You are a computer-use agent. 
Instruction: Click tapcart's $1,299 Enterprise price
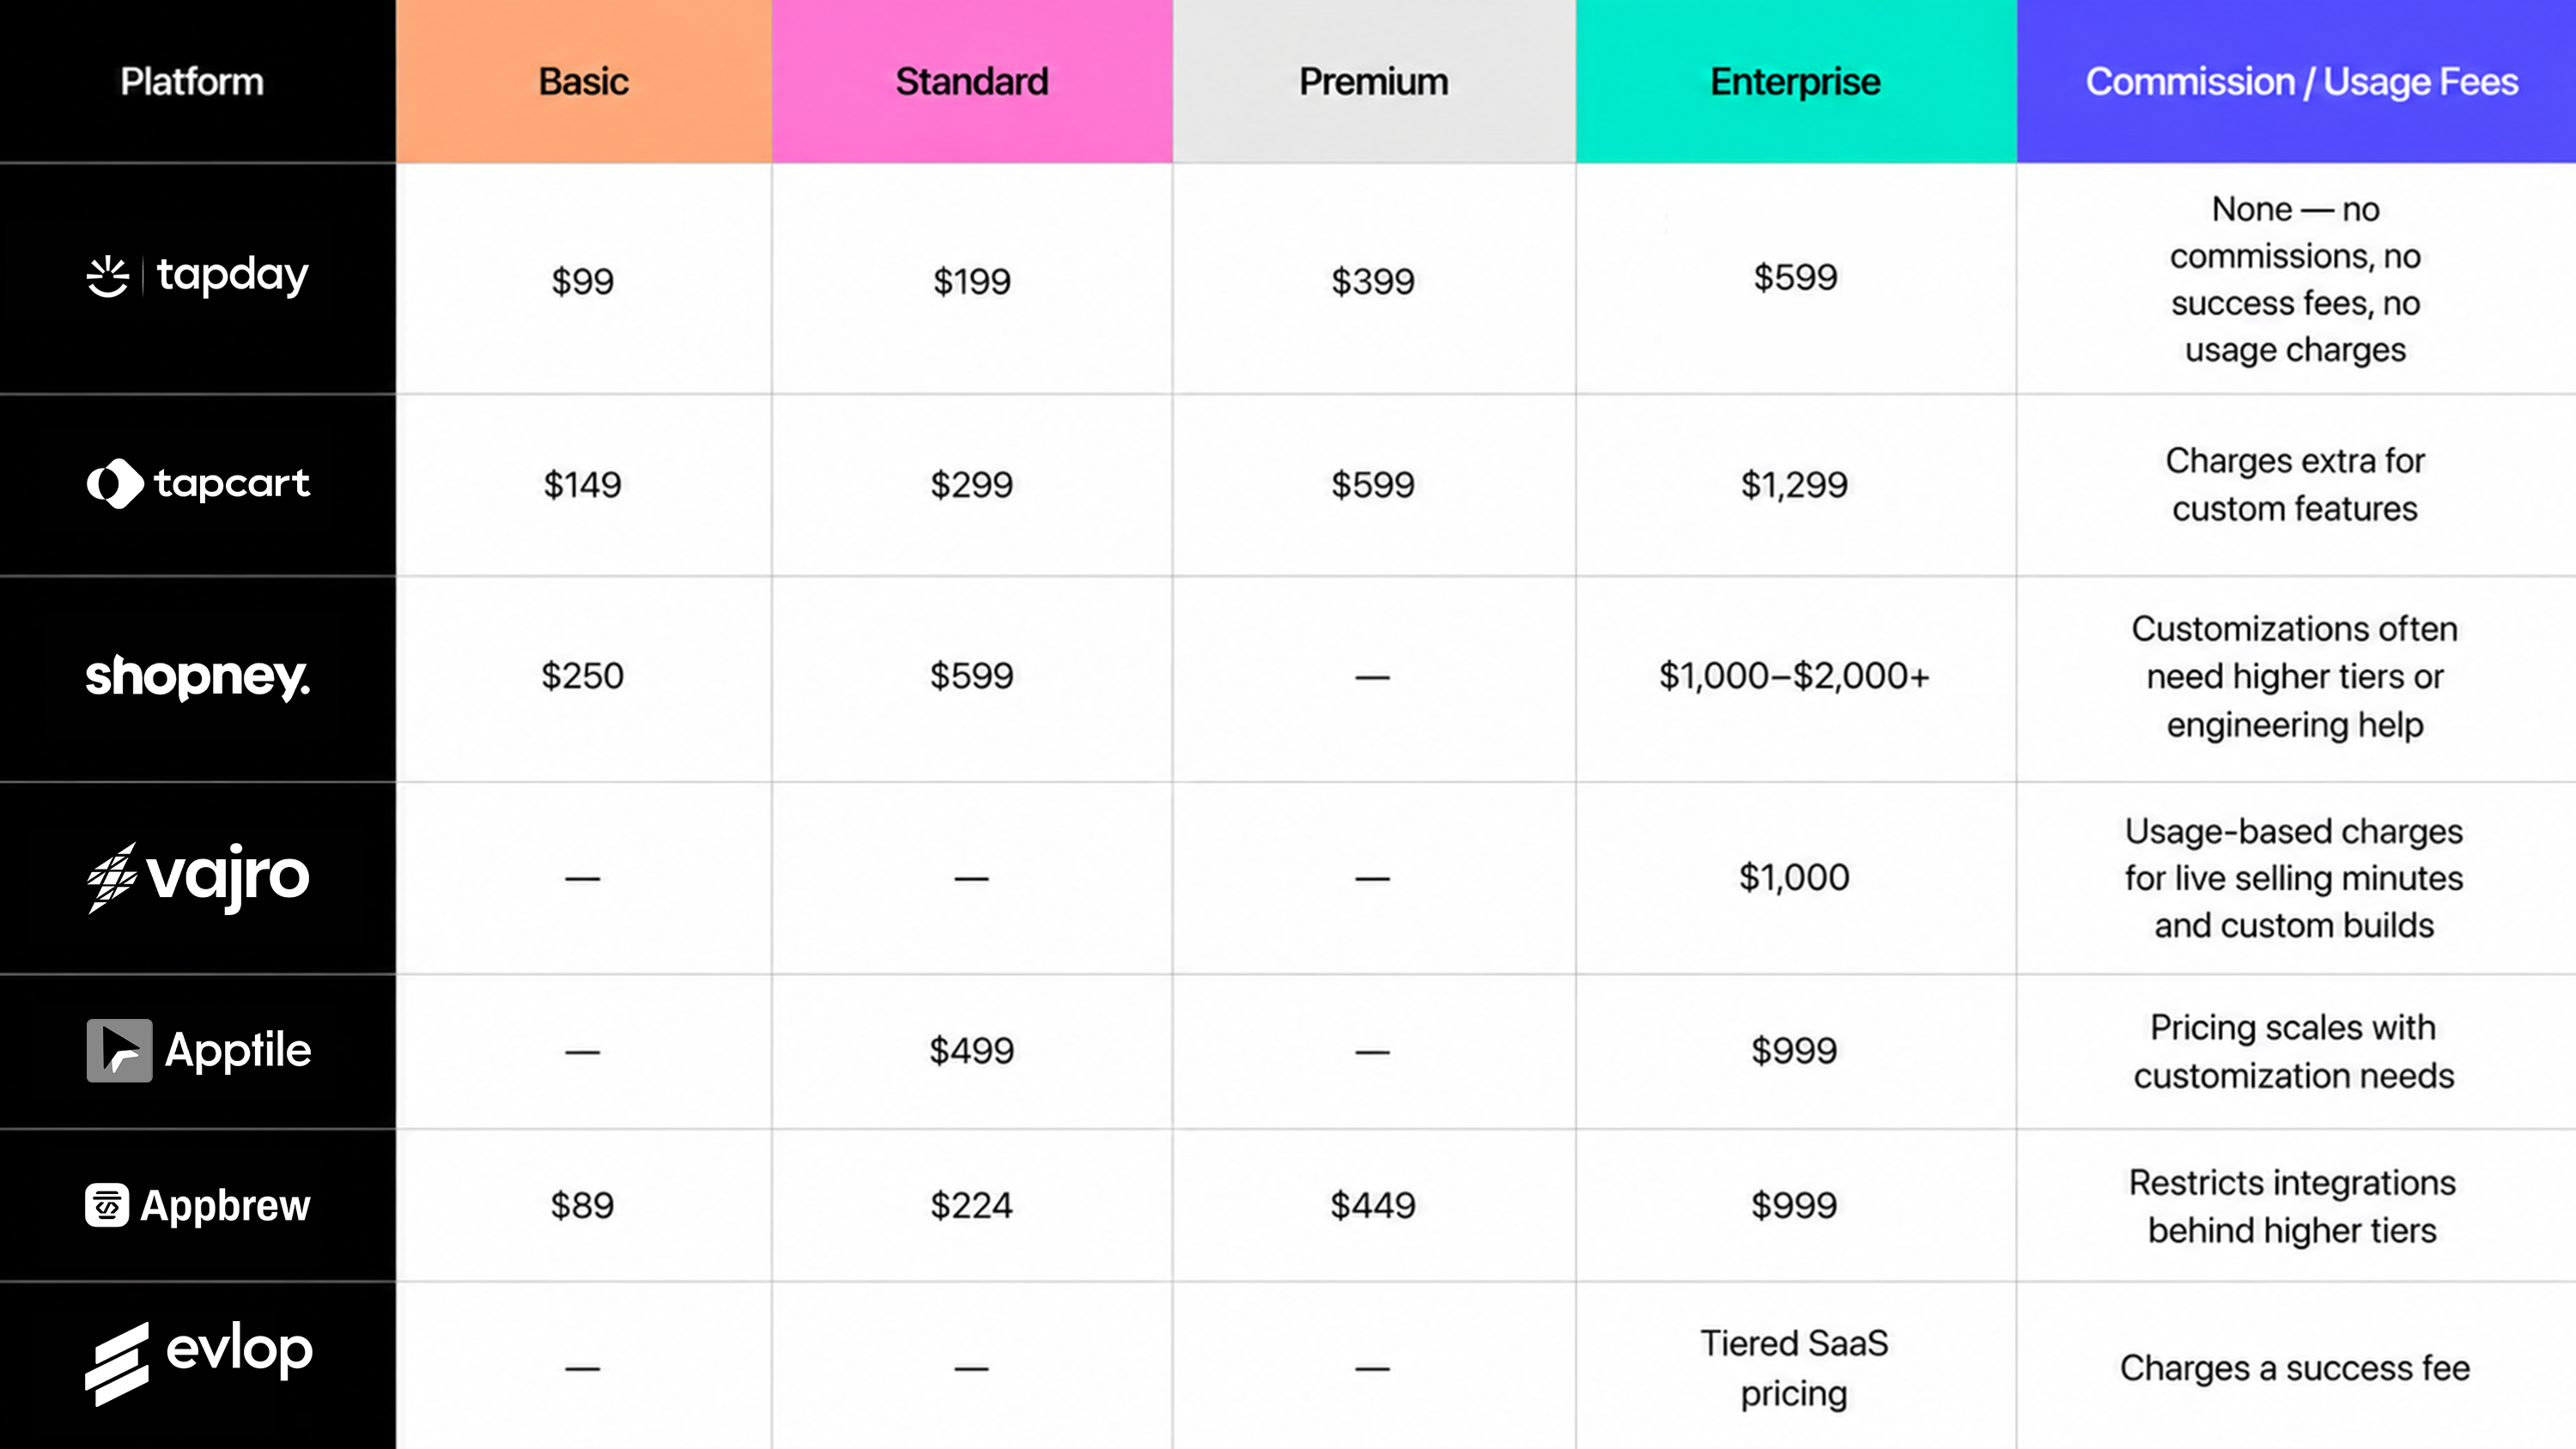[x=1794, y=485]
